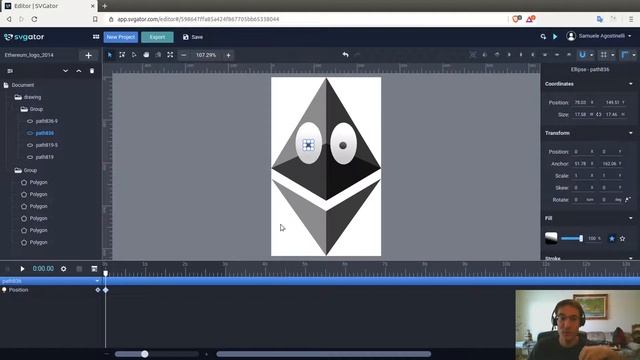Add a Position keyframe with diamond button

pyautogui.click(x=98, y=290)
